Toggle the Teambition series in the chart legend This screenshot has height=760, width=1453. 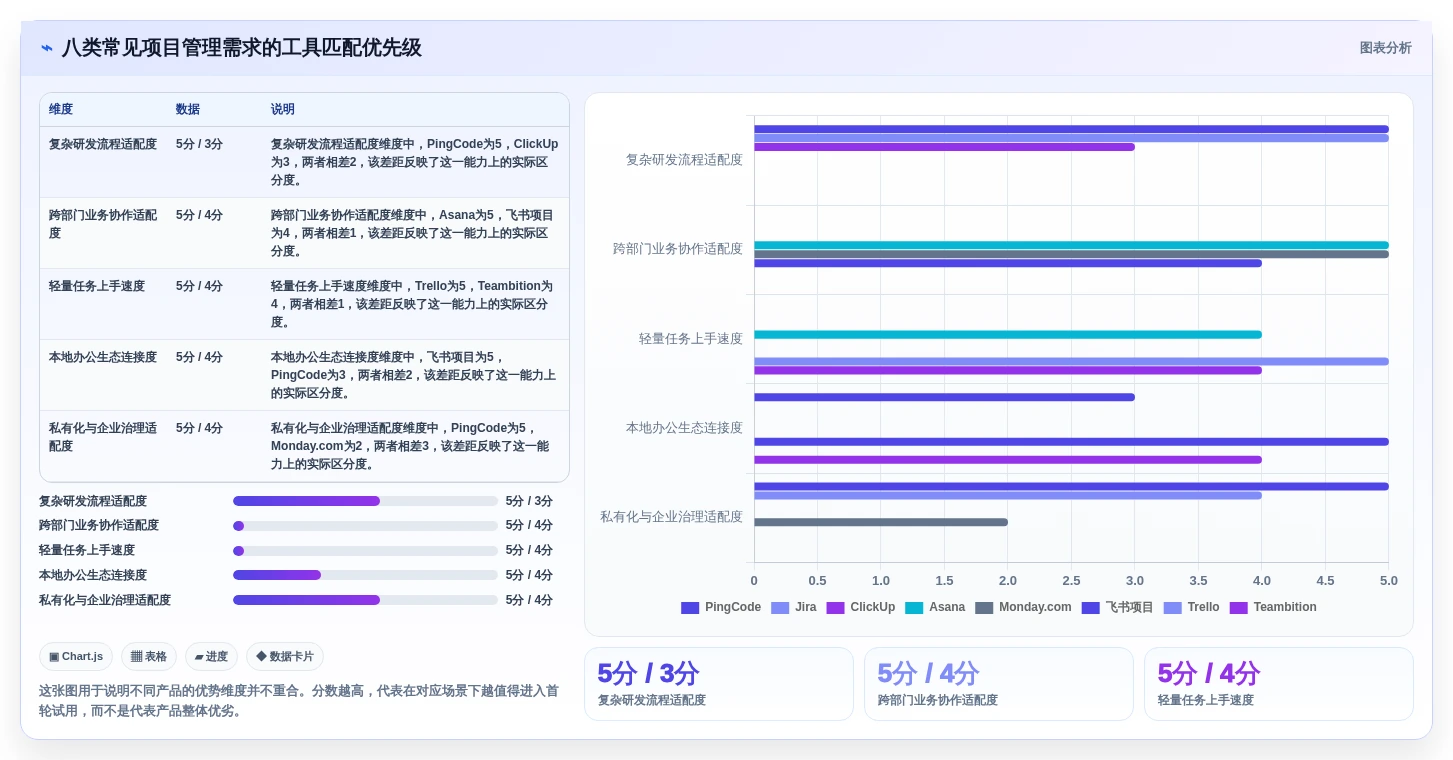(1273, 607)
